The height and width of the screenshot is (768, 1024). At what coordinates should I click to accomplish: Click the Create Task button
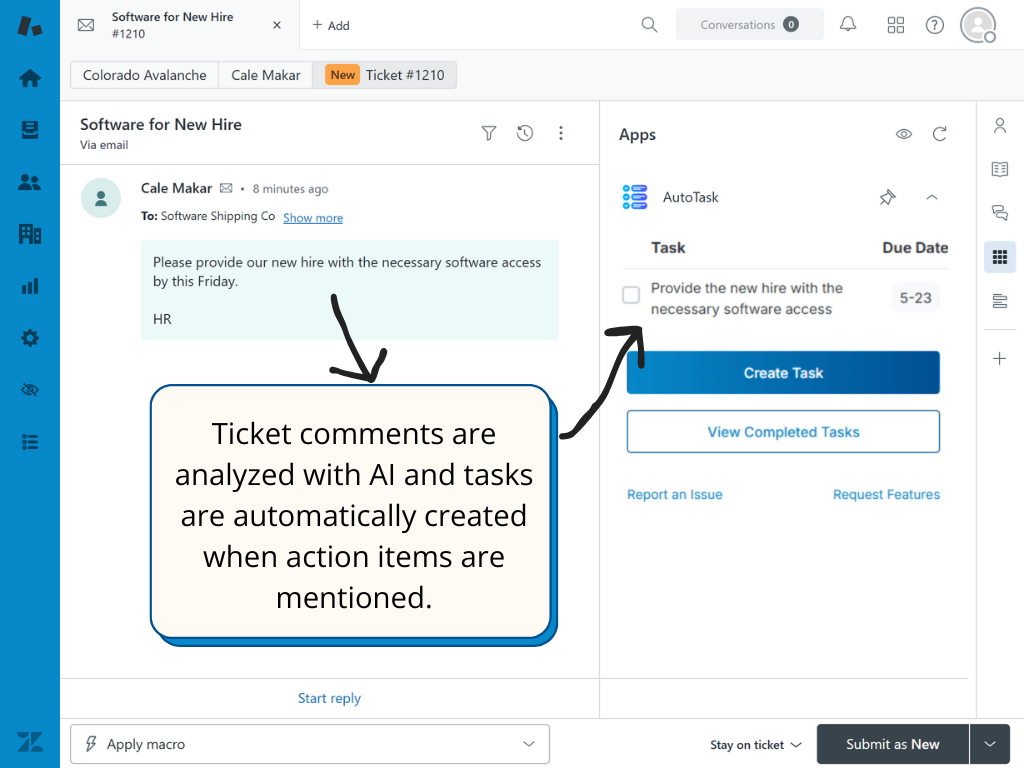[783, 373]
